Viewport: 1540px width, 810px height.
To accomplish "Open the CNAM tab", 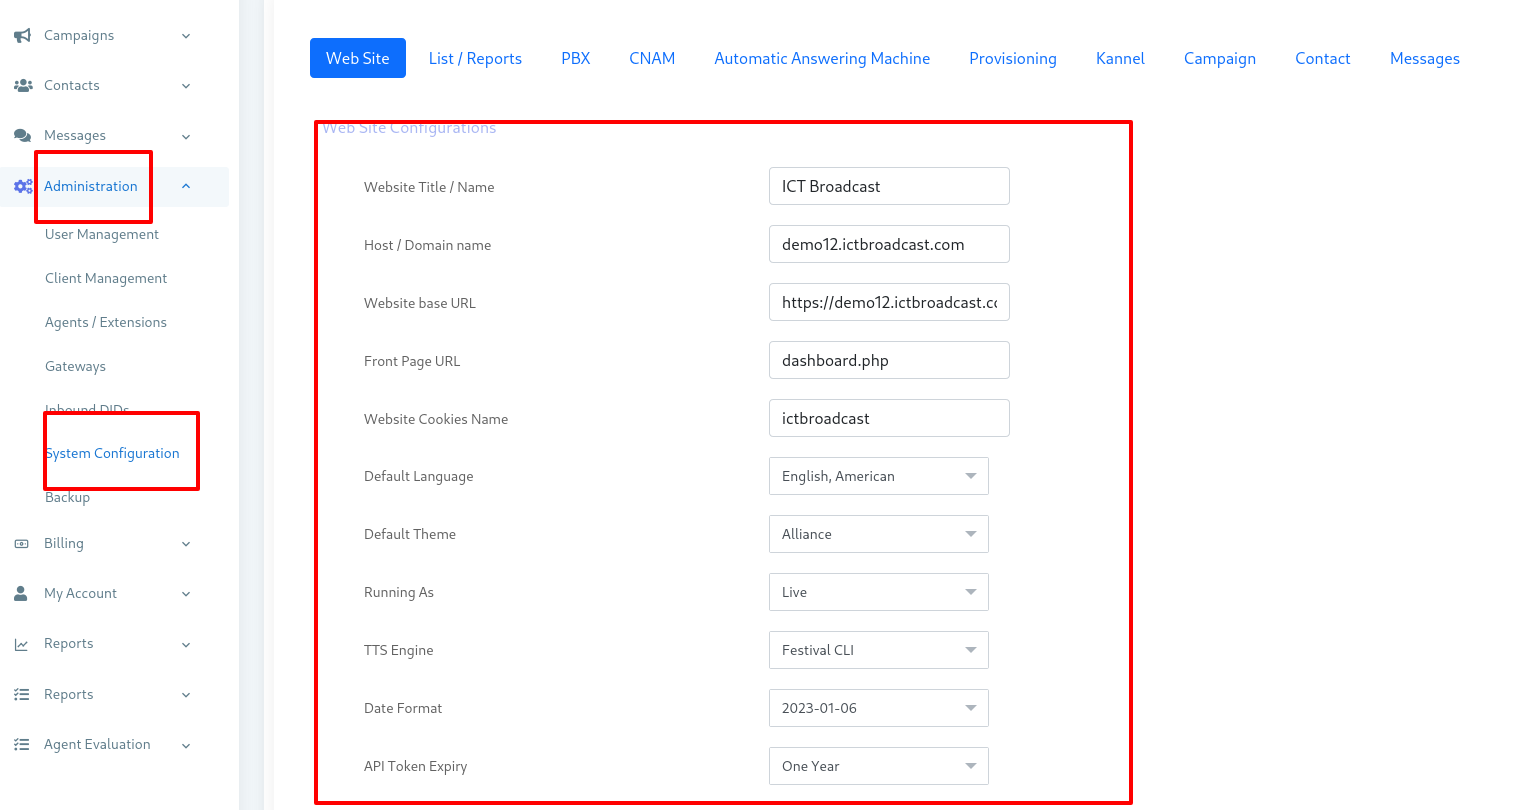I will [x=652, y=58].
